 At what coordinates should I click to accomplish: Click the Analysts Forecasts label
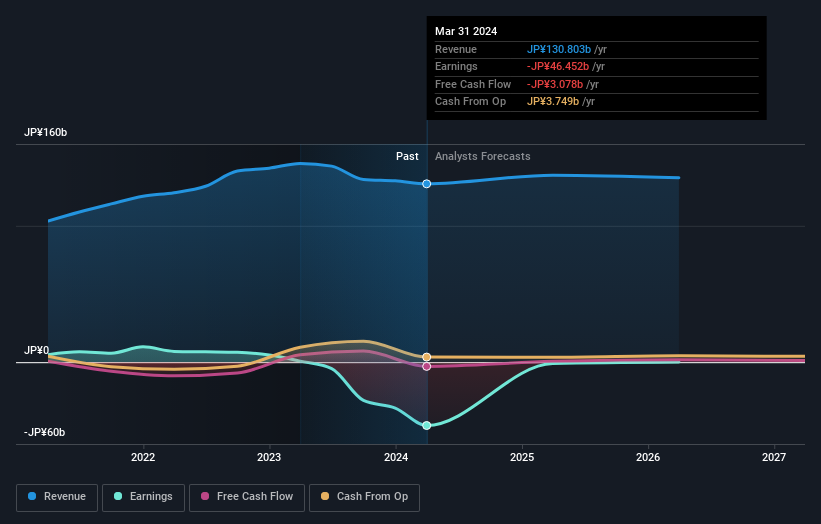[x=483, y=157]
